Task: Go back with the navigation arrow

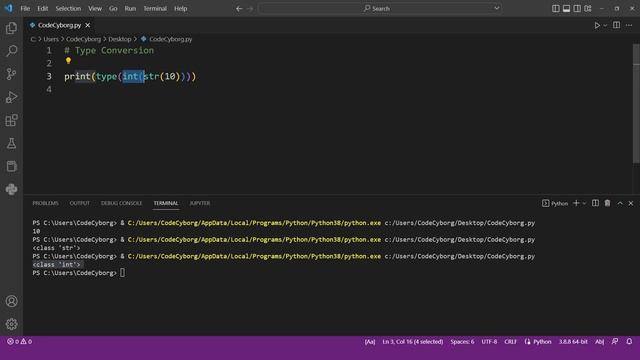Action: 239,9
